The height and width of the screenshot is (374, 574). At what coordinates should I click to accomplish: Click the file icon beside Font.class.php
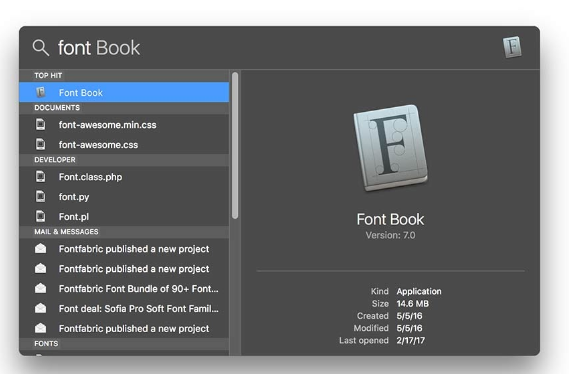coord(41,177)
